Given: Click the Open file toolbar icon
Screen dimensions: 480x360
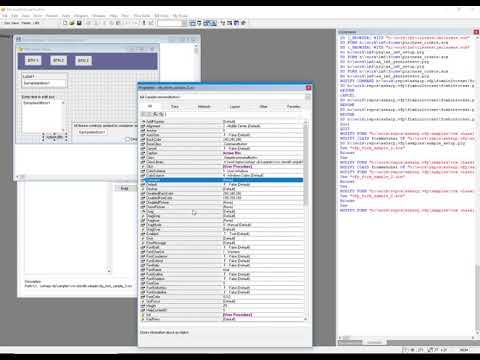Looking at the screenshot, I should click(72, 23).
